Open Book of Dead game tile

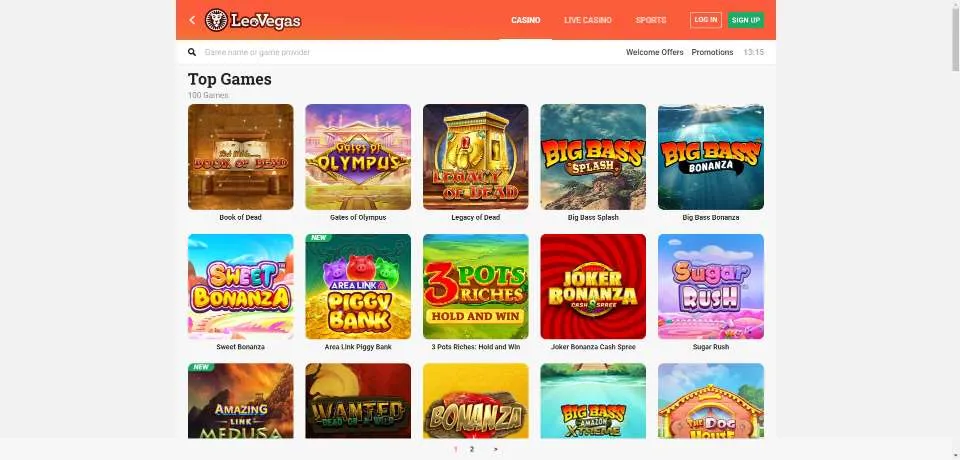point(241,157)
